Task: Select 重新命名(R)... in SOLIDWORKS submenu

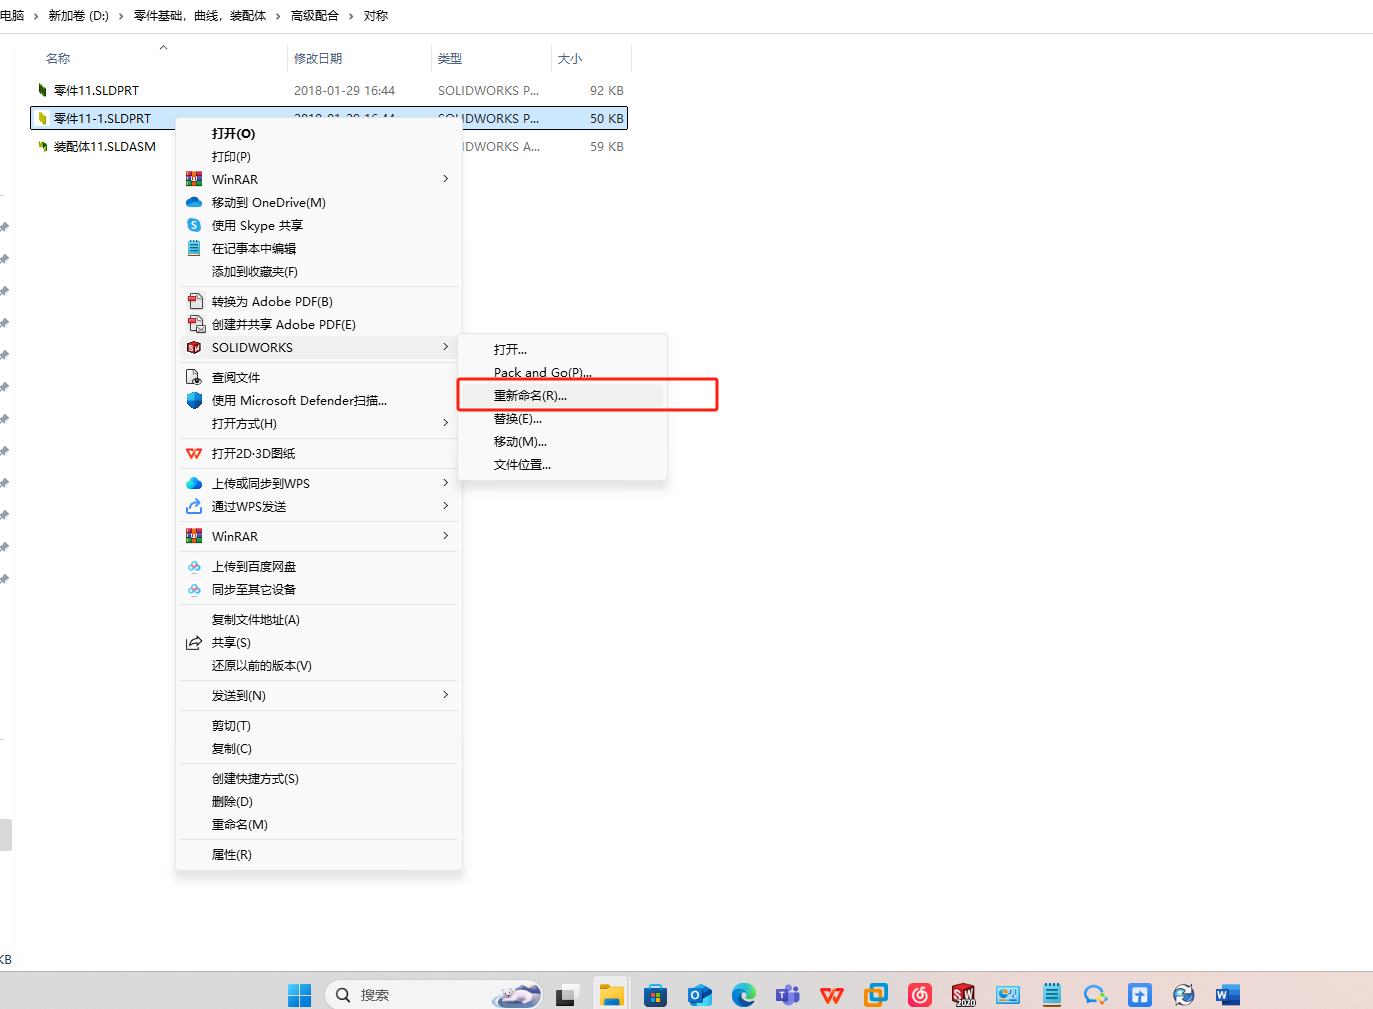Action: [530, 395]
